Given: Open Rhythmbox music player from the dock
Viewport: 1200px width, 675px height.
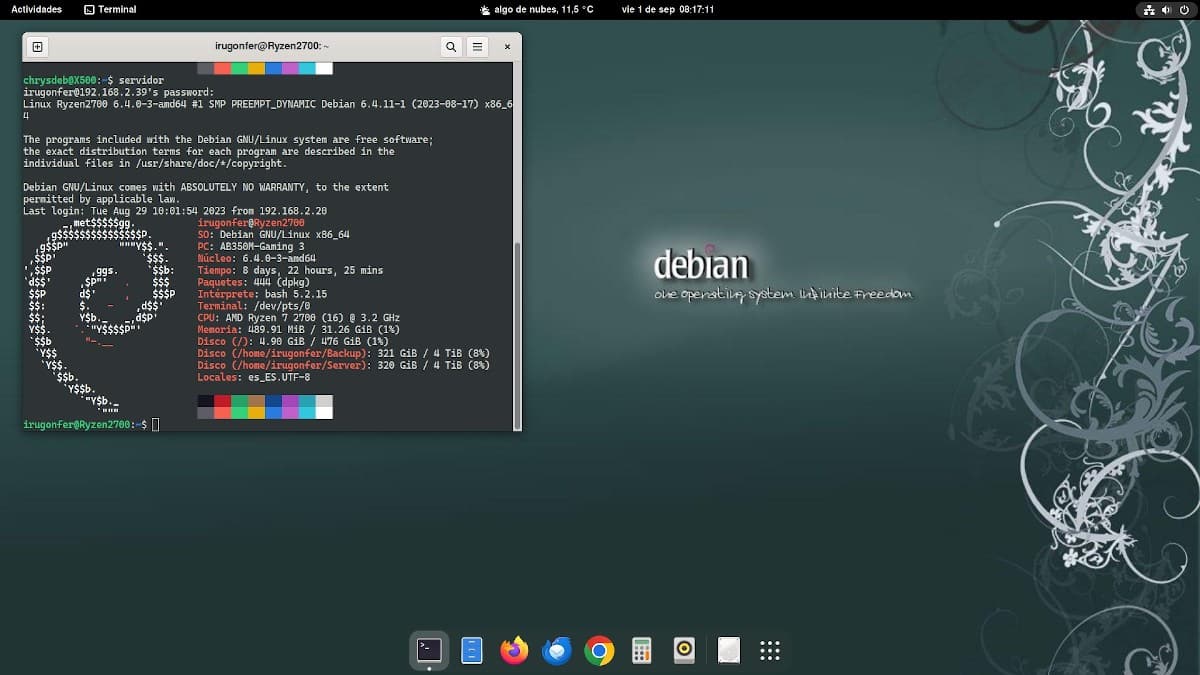Looking at the screenshot, I should pyautogui.click(x=684, y=651).
